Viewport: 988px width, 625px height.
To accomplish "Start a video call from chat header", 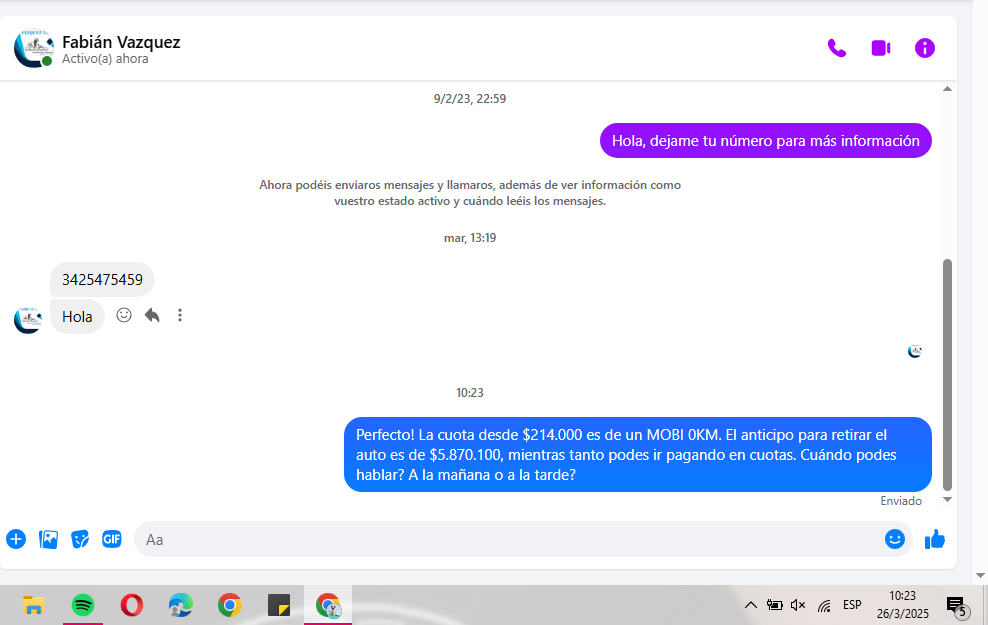I will [x=880, y=48].
